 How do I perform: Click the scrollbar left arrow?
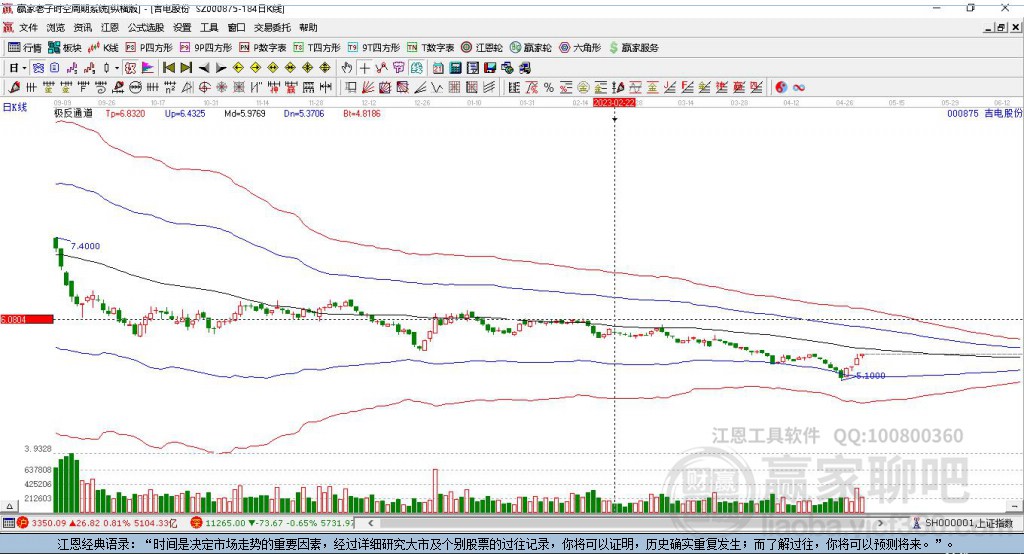[x=370, y=523]
